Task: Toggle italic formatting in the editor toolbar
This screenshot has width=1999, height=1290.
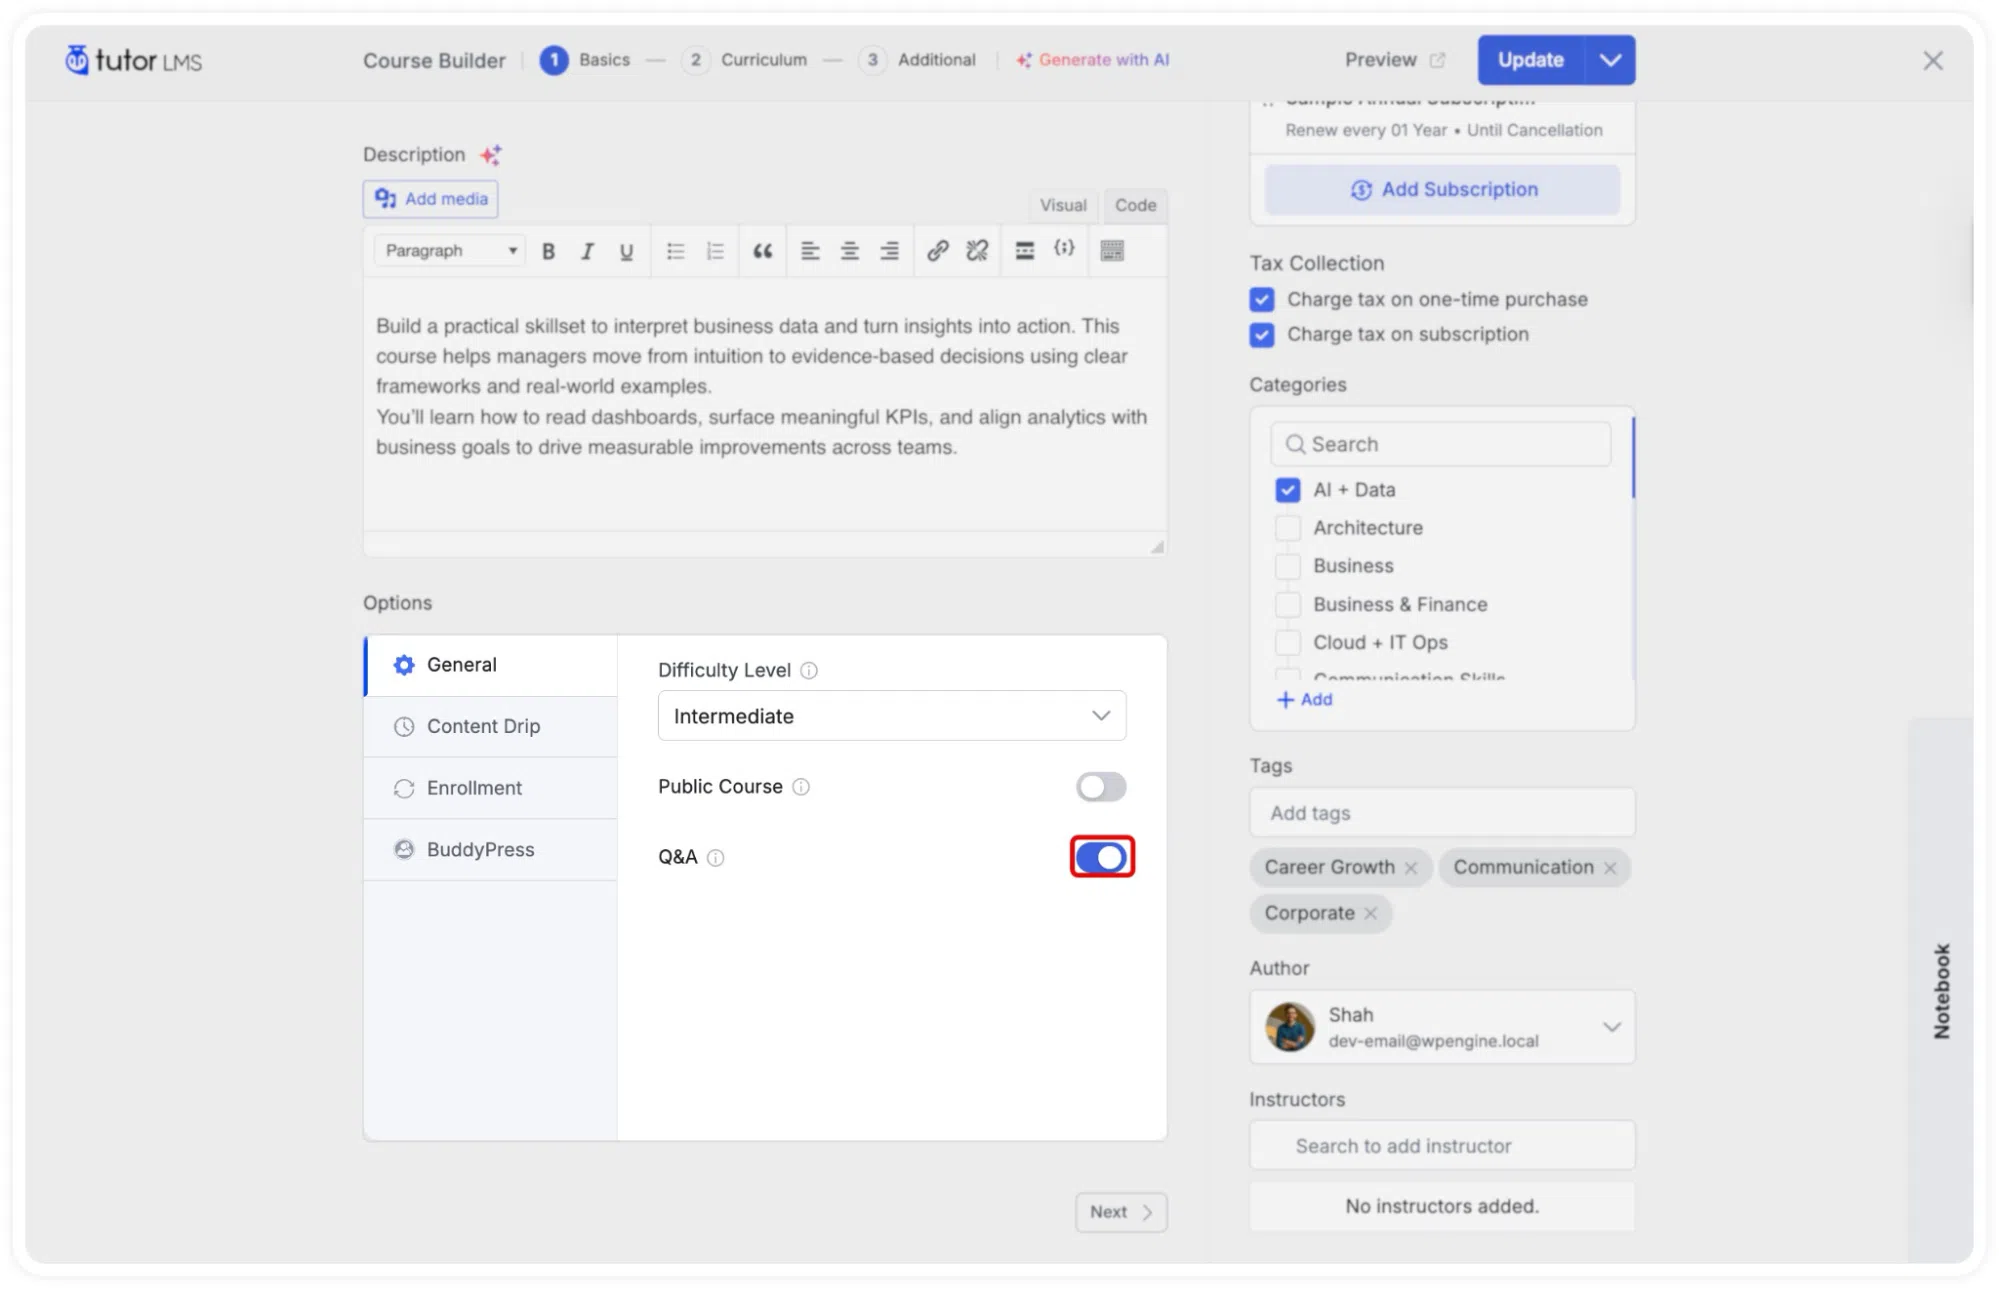Action: (x=587, y=251)
